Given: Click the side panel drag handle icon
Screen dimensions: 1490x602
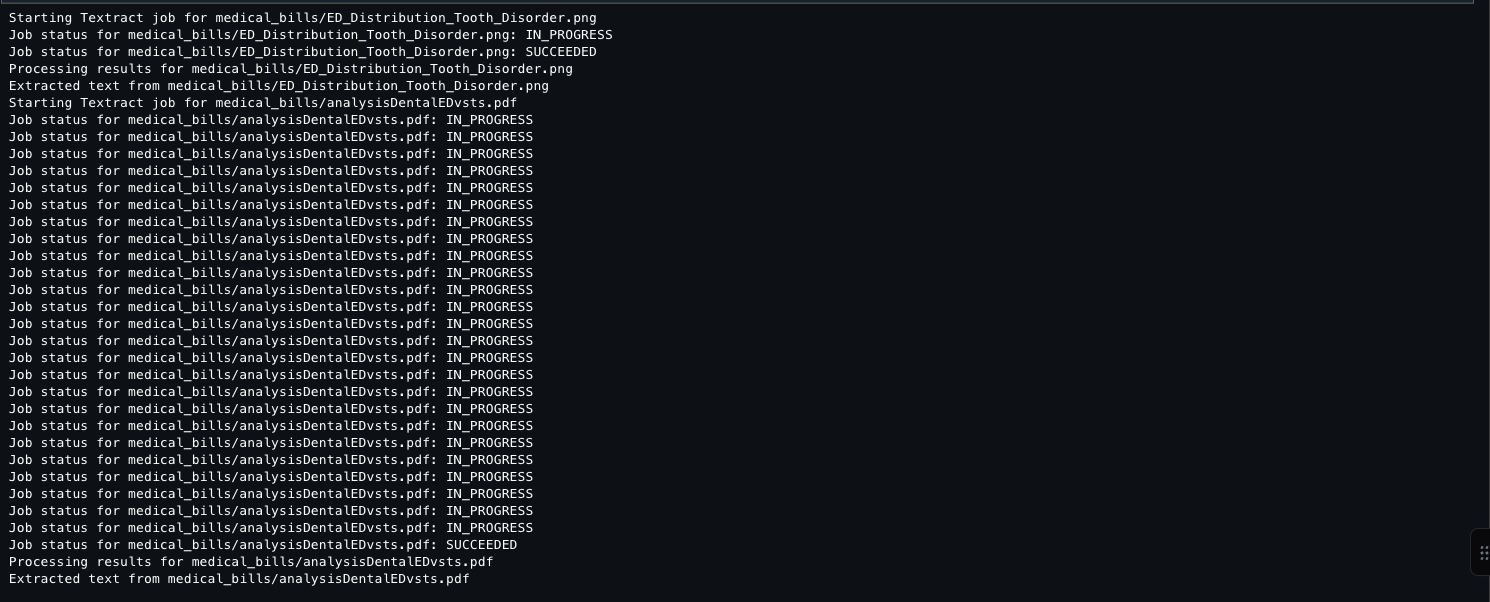Looking at the screenshot, I should (1483, 552).
